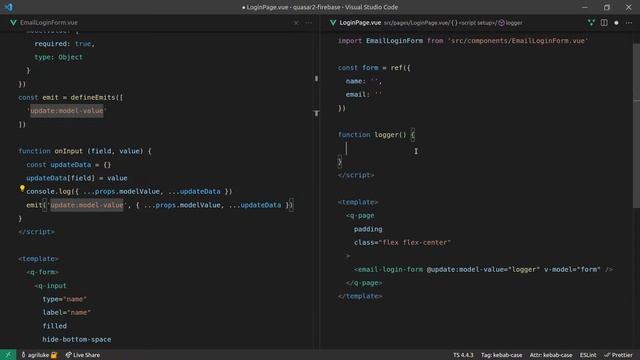Click the 'flex flex-center' class value
This screenshot has height=360, width=640.
(415, 242)
